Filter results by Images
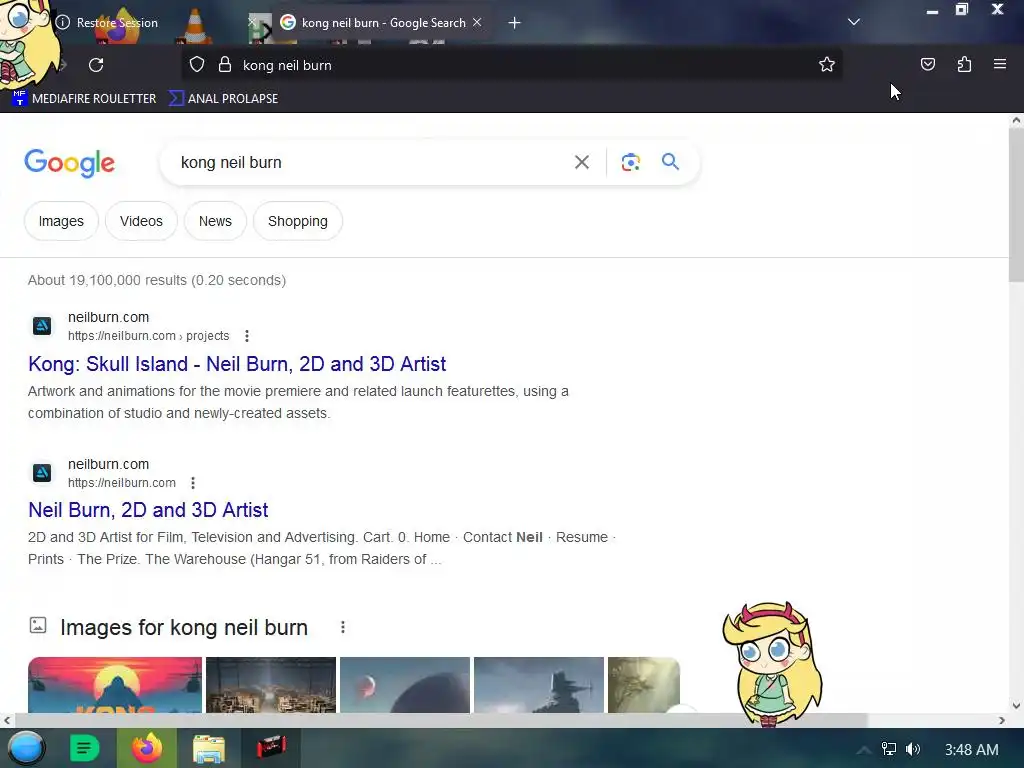This screenshot has width=1024, height=768. 61,221
